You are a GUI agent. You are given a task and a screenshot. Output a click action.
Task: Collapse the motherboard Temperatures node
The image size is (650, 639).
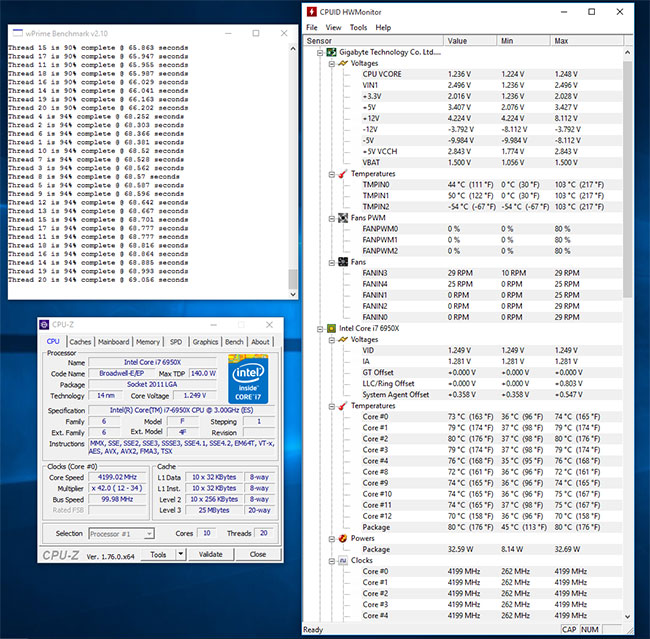[x=332, y=174]
